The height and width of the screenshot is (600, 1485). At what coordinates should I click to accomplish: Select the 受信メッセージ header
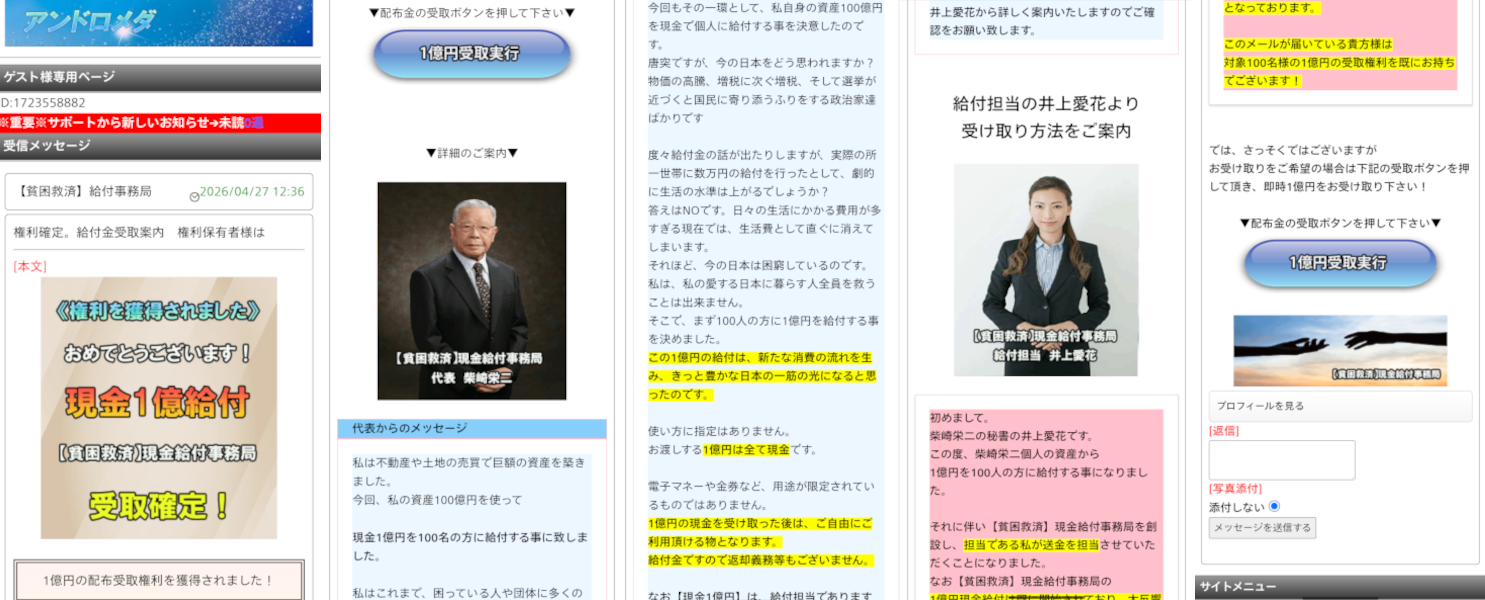coord(160,146)
